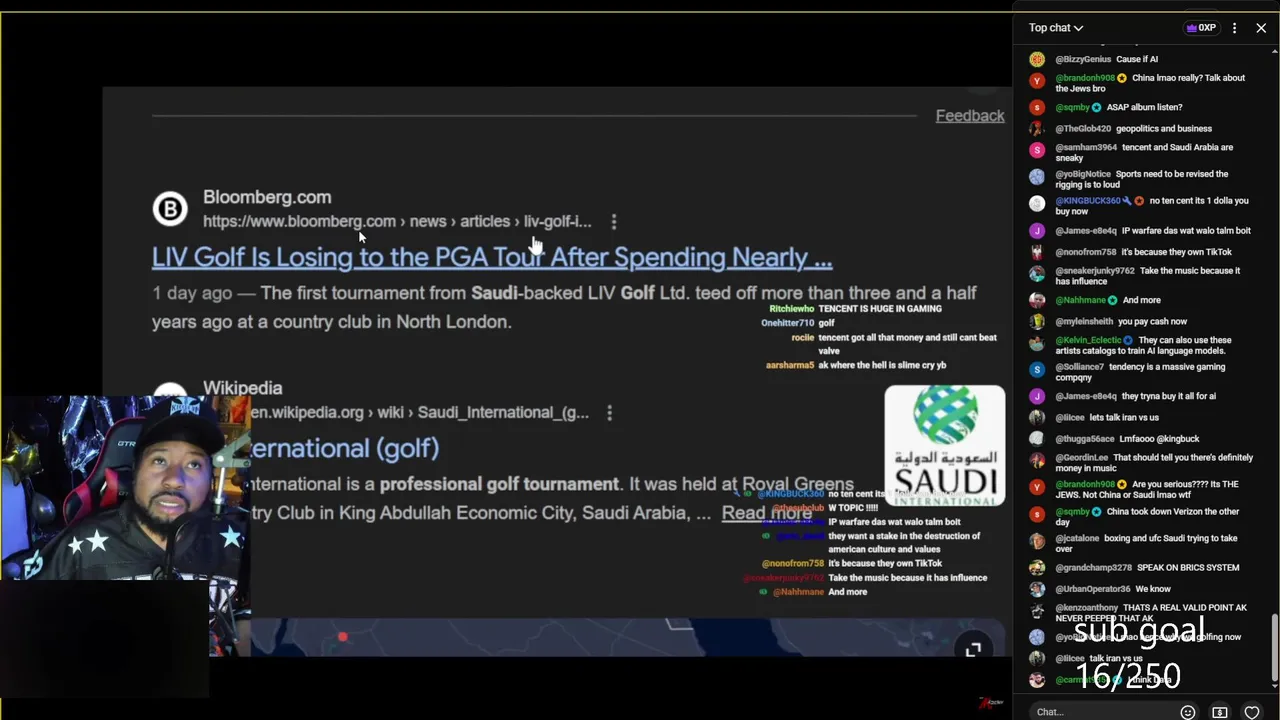
Task: Click @sneakerjunky9762's avatar in chat
Action: (x=1037, y=273)
